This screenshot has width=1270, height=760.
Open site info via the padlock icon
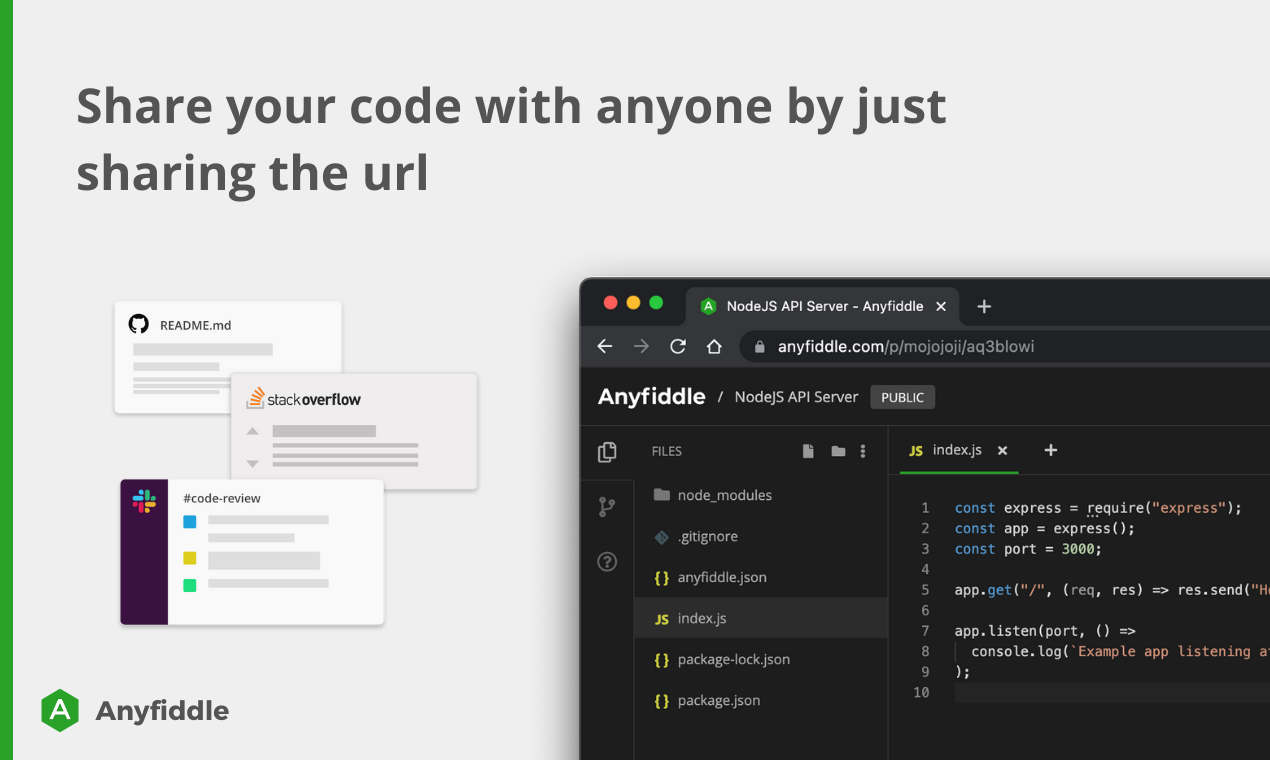pyautogui.click(x=759, y=345)
